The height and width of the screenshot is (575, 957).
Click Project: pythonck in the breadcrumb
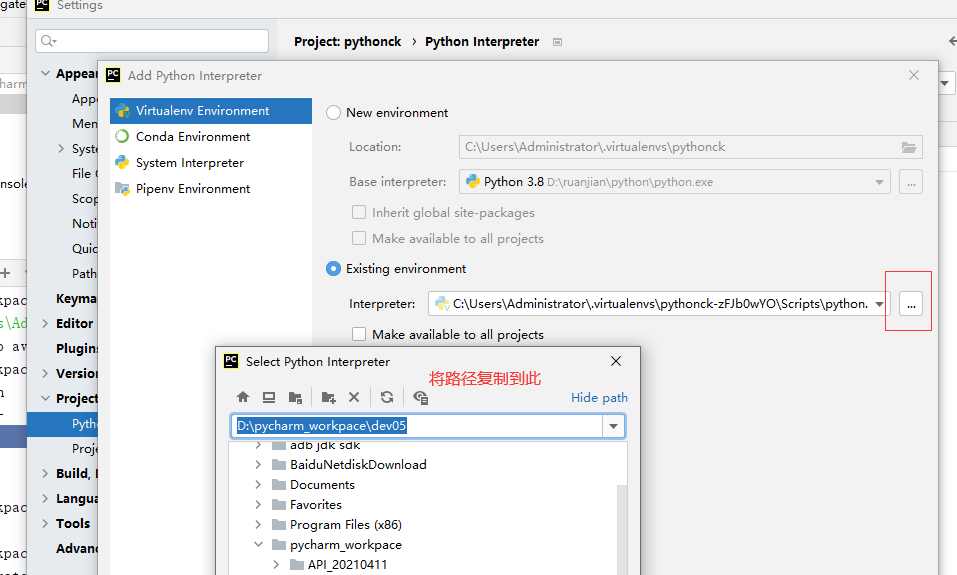click(x=347, y=42)
